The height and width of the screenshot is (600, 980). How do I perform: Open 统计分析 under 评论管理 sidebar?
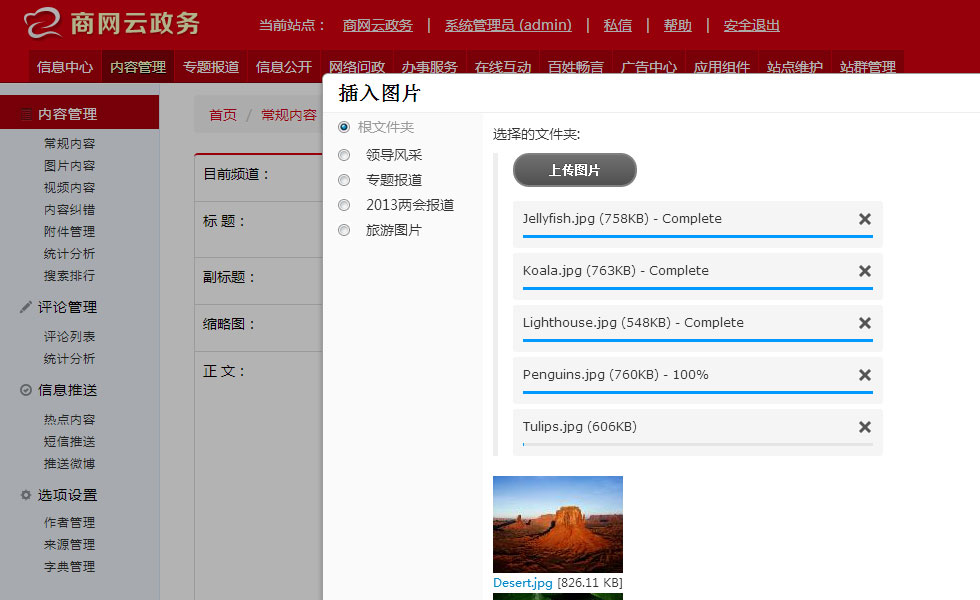(69, 359)
